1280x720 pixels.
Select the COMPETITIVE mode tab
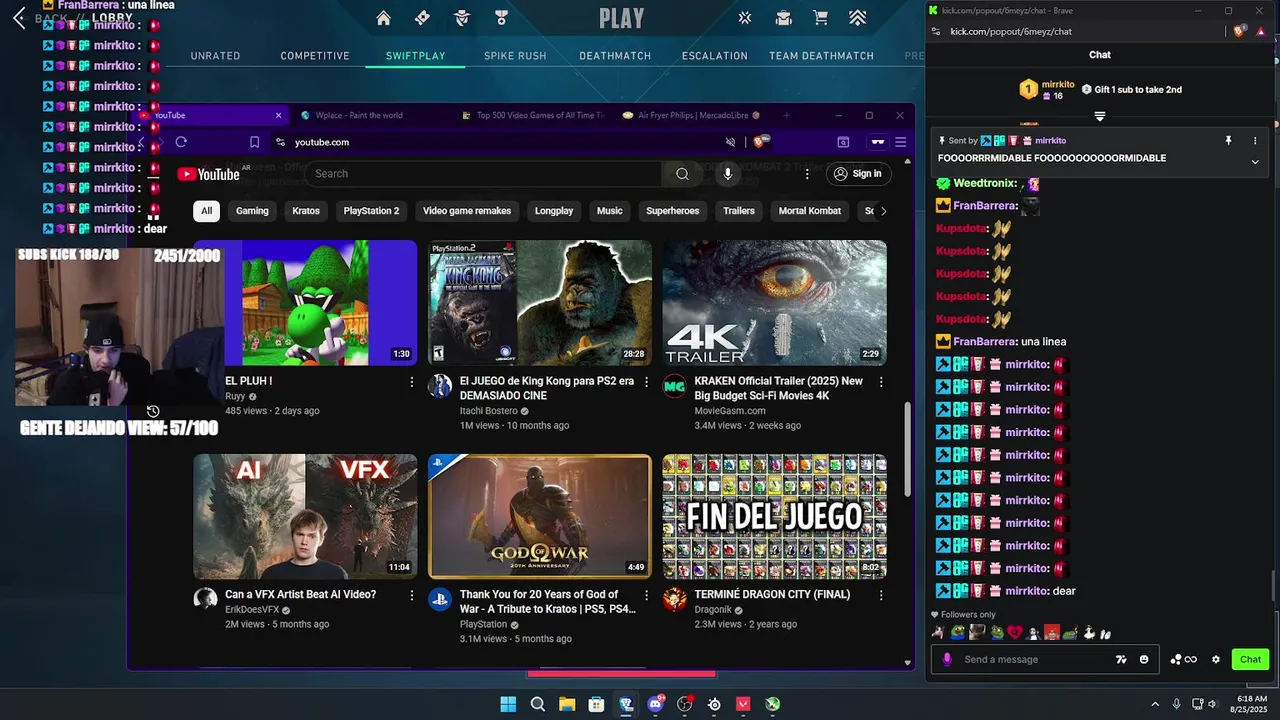coord(315,56)
